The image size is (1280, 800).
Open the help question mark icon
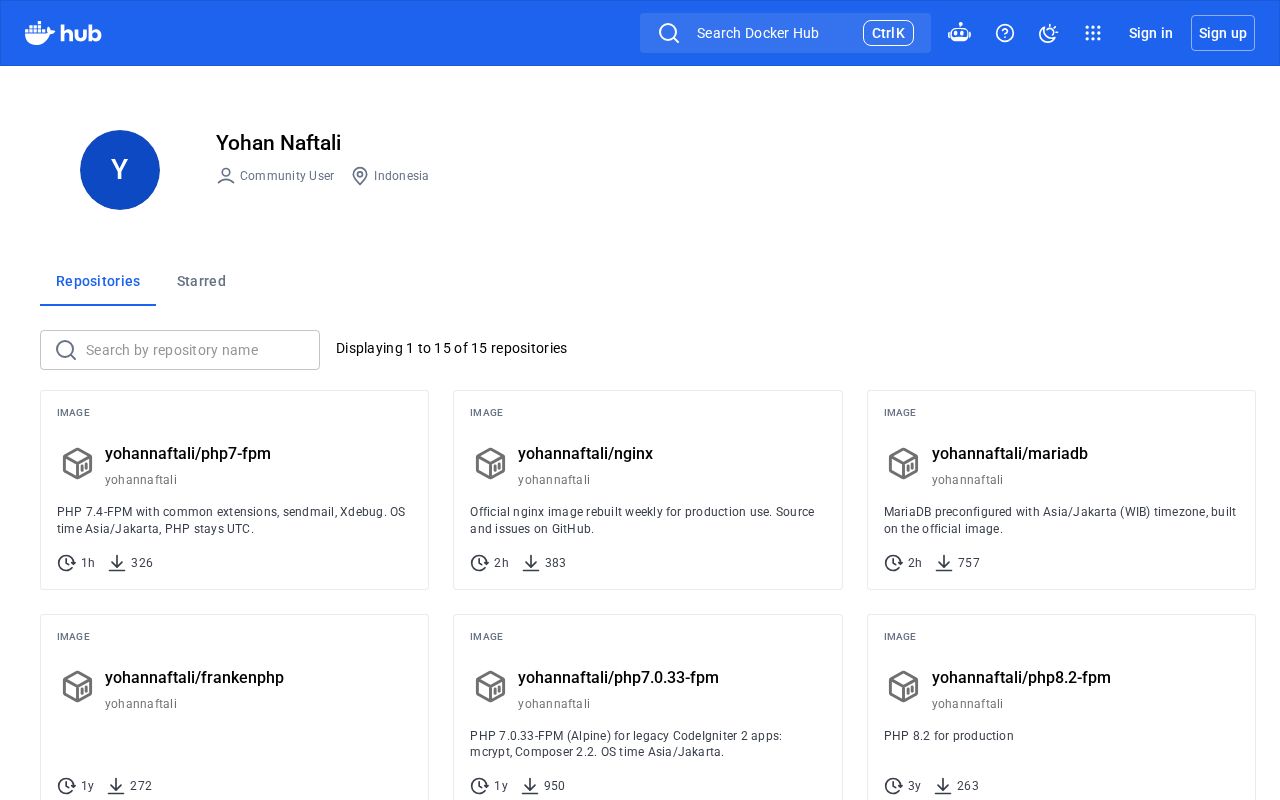coord(1005,33)
